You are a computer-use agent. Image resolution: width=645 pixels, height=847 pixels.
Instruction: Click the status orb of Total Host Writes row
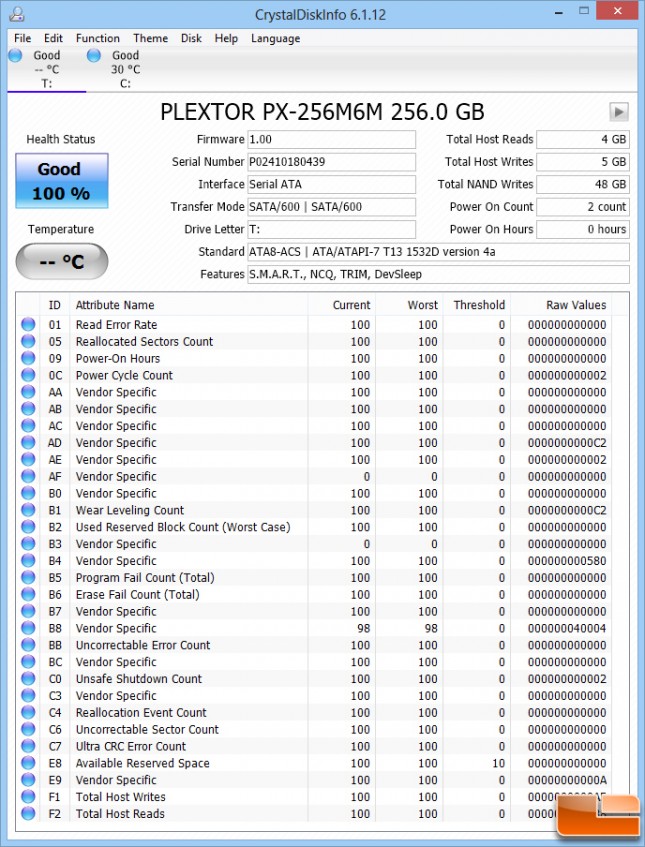tap(28, 797)
